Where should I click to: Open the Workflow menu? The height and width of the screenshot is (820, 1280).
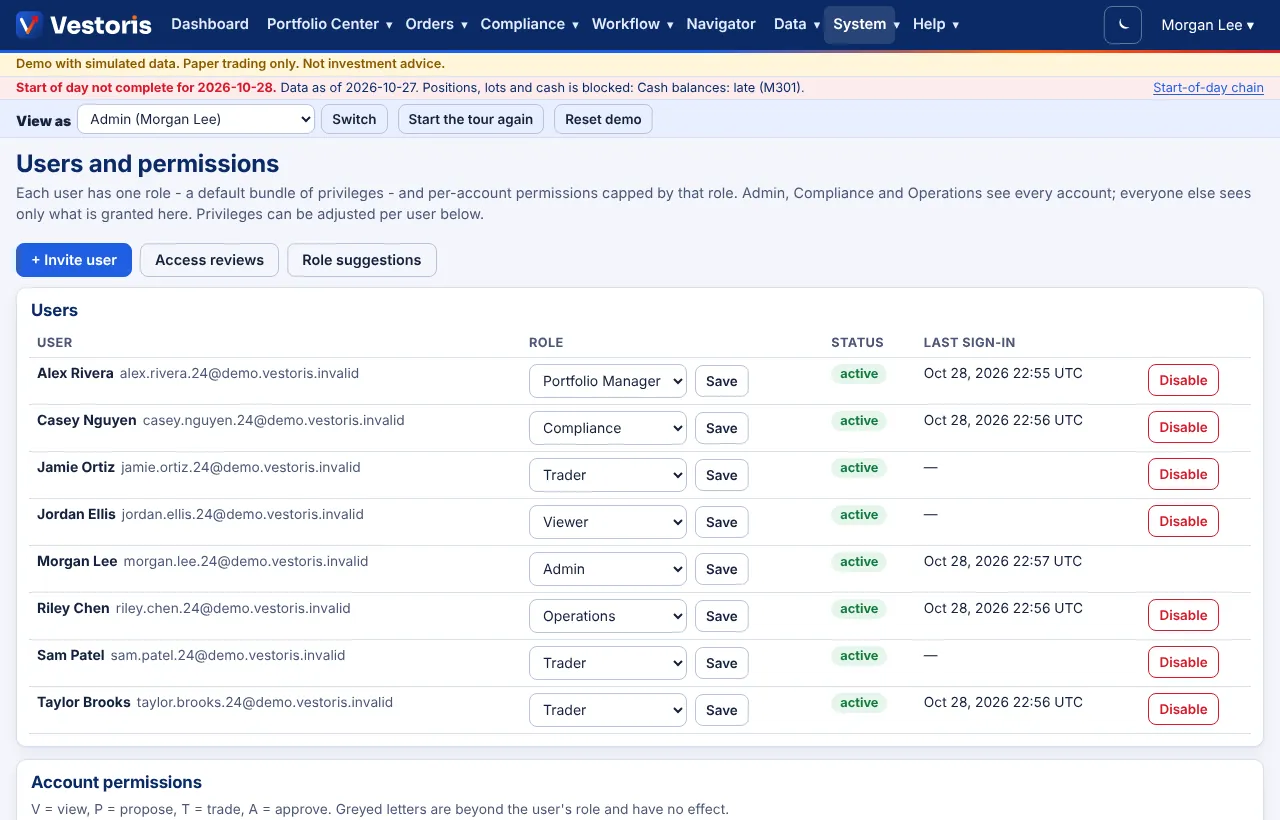click(x=632, y=24)
